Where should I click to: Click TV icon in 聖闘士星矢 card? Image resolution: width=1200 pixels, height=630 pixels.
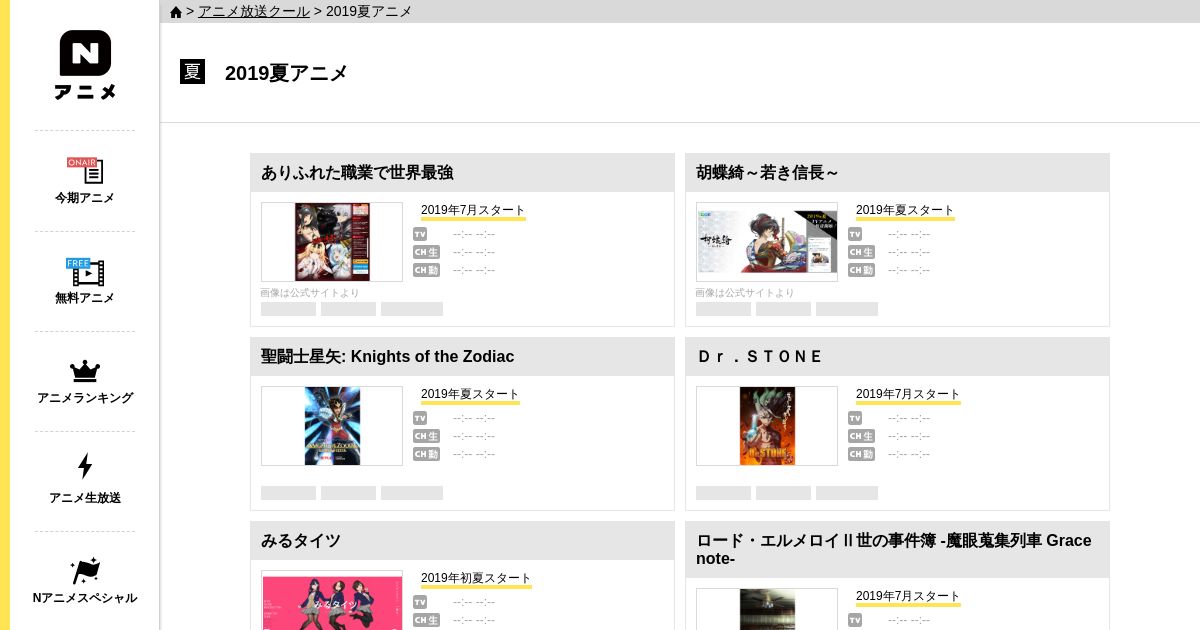pyautogui.click(x=420, y=418)
